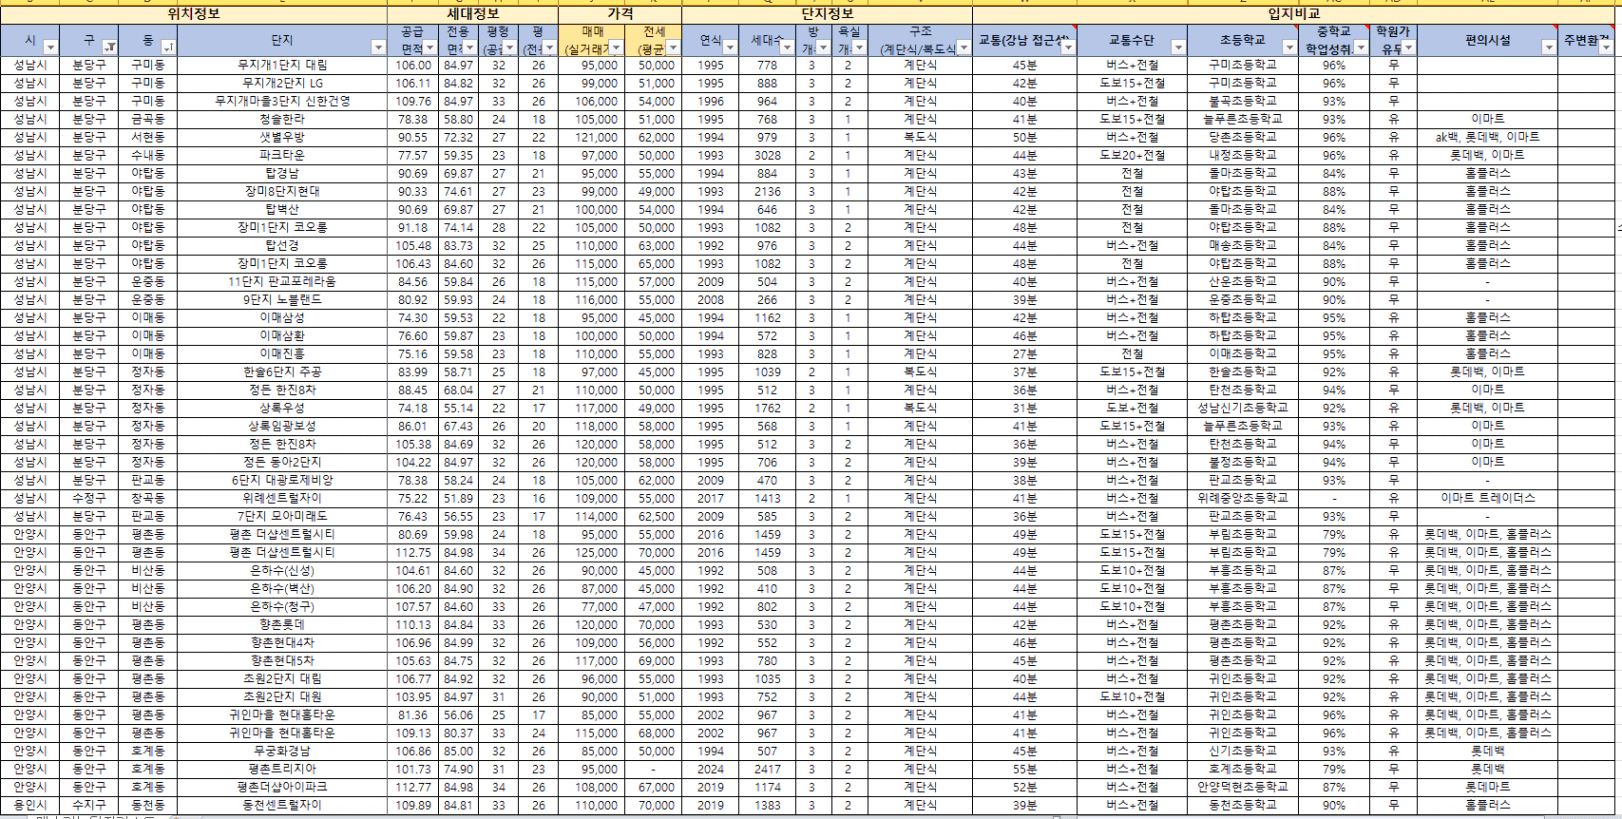Screen dimensions: 1622x819
Task: Select the cell 무지개2단지 LG
Action: pyautogui.click(x=282, y=83)
